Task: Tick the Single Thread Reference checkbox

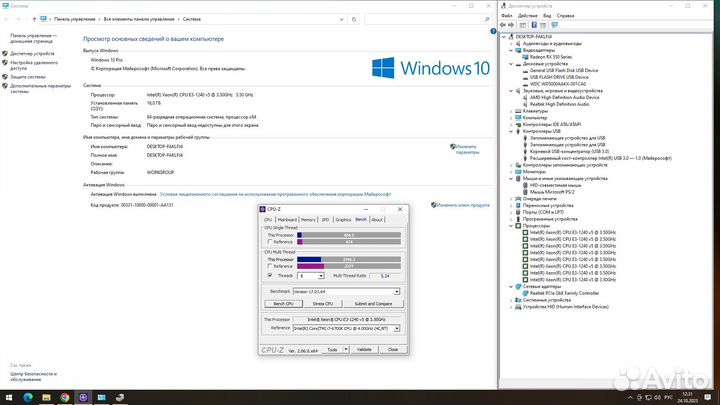Action: 270,242
